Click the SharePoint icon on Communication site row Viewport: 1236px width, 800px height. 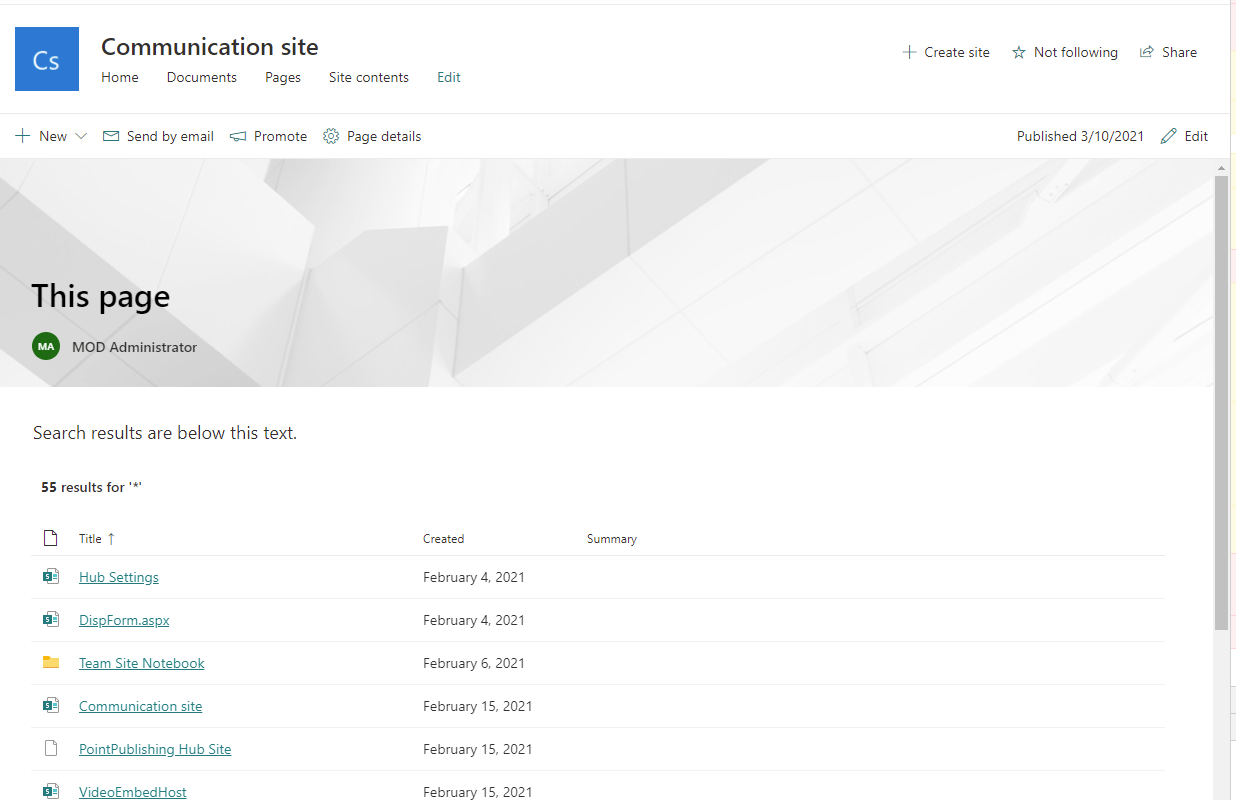coord(51,705)
